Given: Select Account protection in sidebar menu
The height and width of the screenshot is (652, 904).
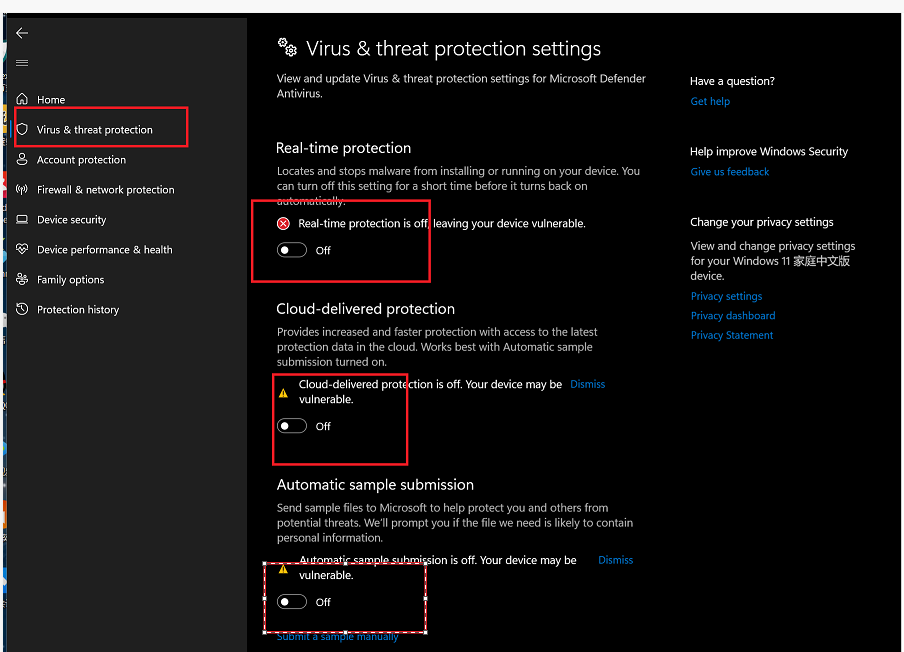Looking at the screenshot, I should coord(81,159).
